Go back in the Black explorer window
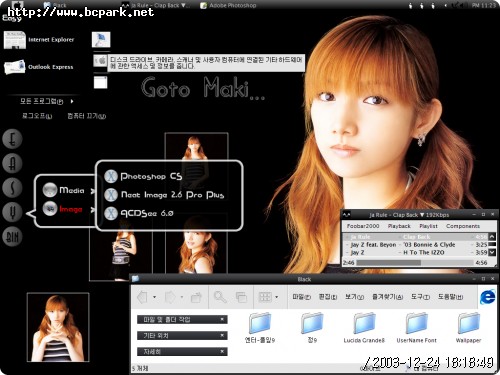500x375 pixels. [x=142, y=297]
